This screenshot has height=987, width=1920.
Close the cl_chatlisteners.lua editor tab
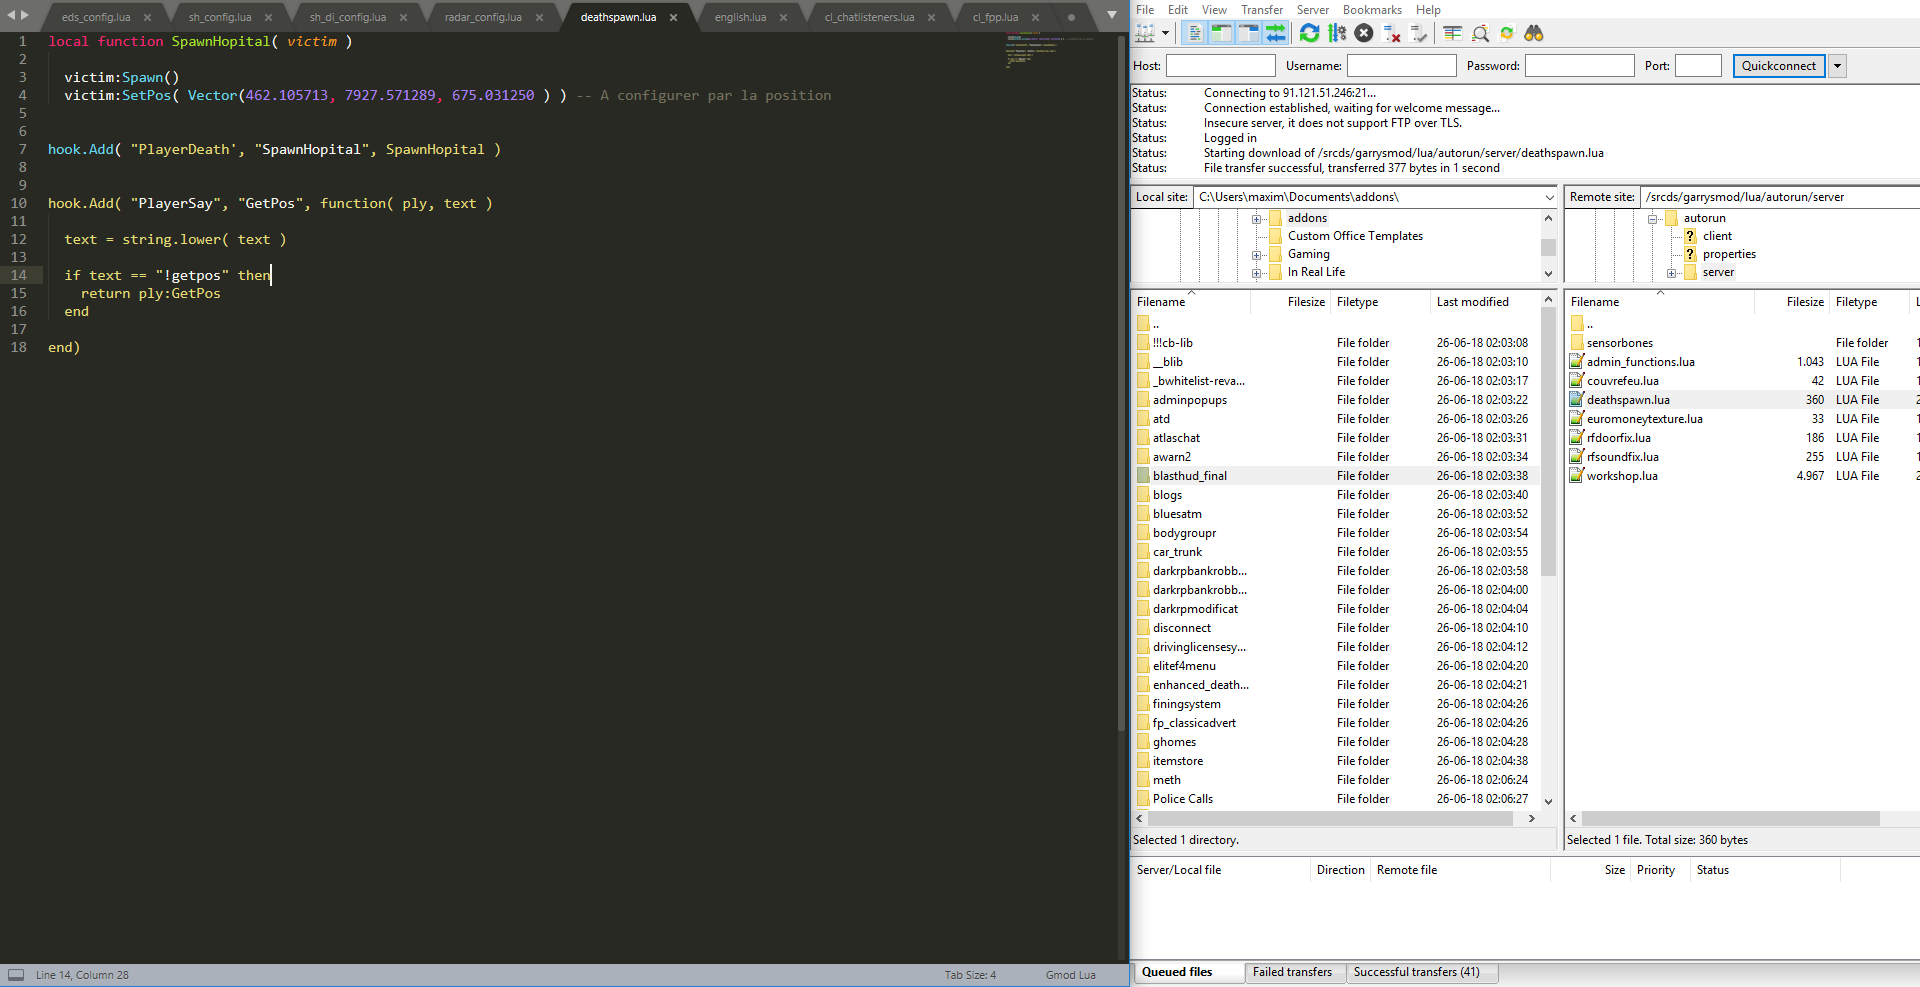pos(931,18)
